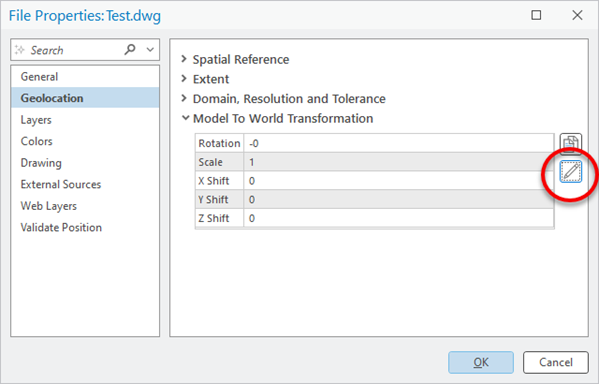The height and width of the screenshot is (384, 599).
Task: Open the Validate Position tab
Action: [x=85, y=227]
